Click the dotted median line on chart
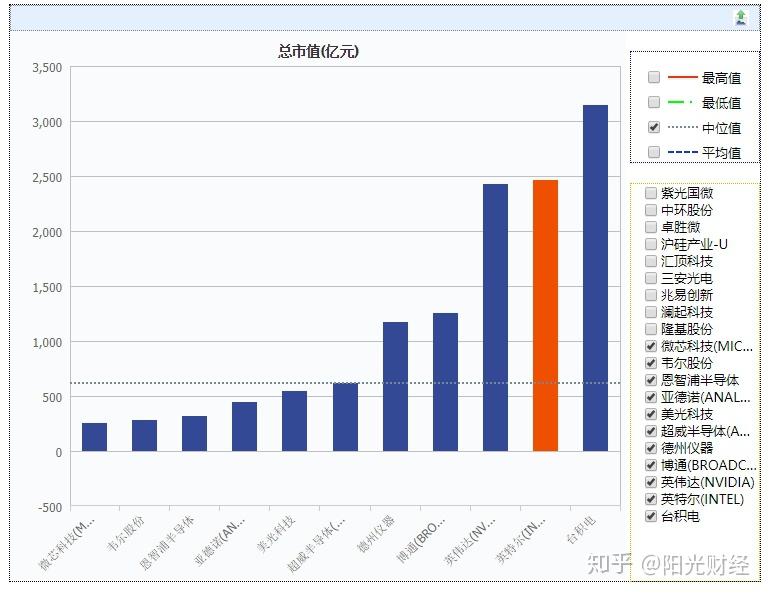The image size is (769, 596). 345,383
